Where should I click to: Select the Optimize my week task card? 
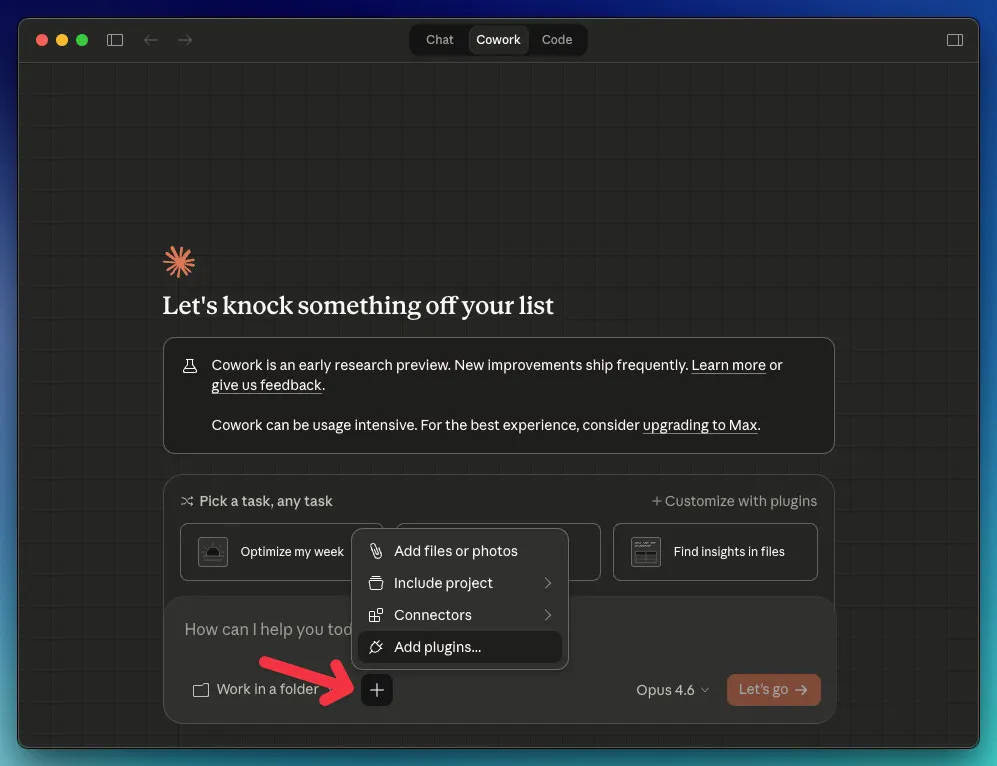pos(267,552)
